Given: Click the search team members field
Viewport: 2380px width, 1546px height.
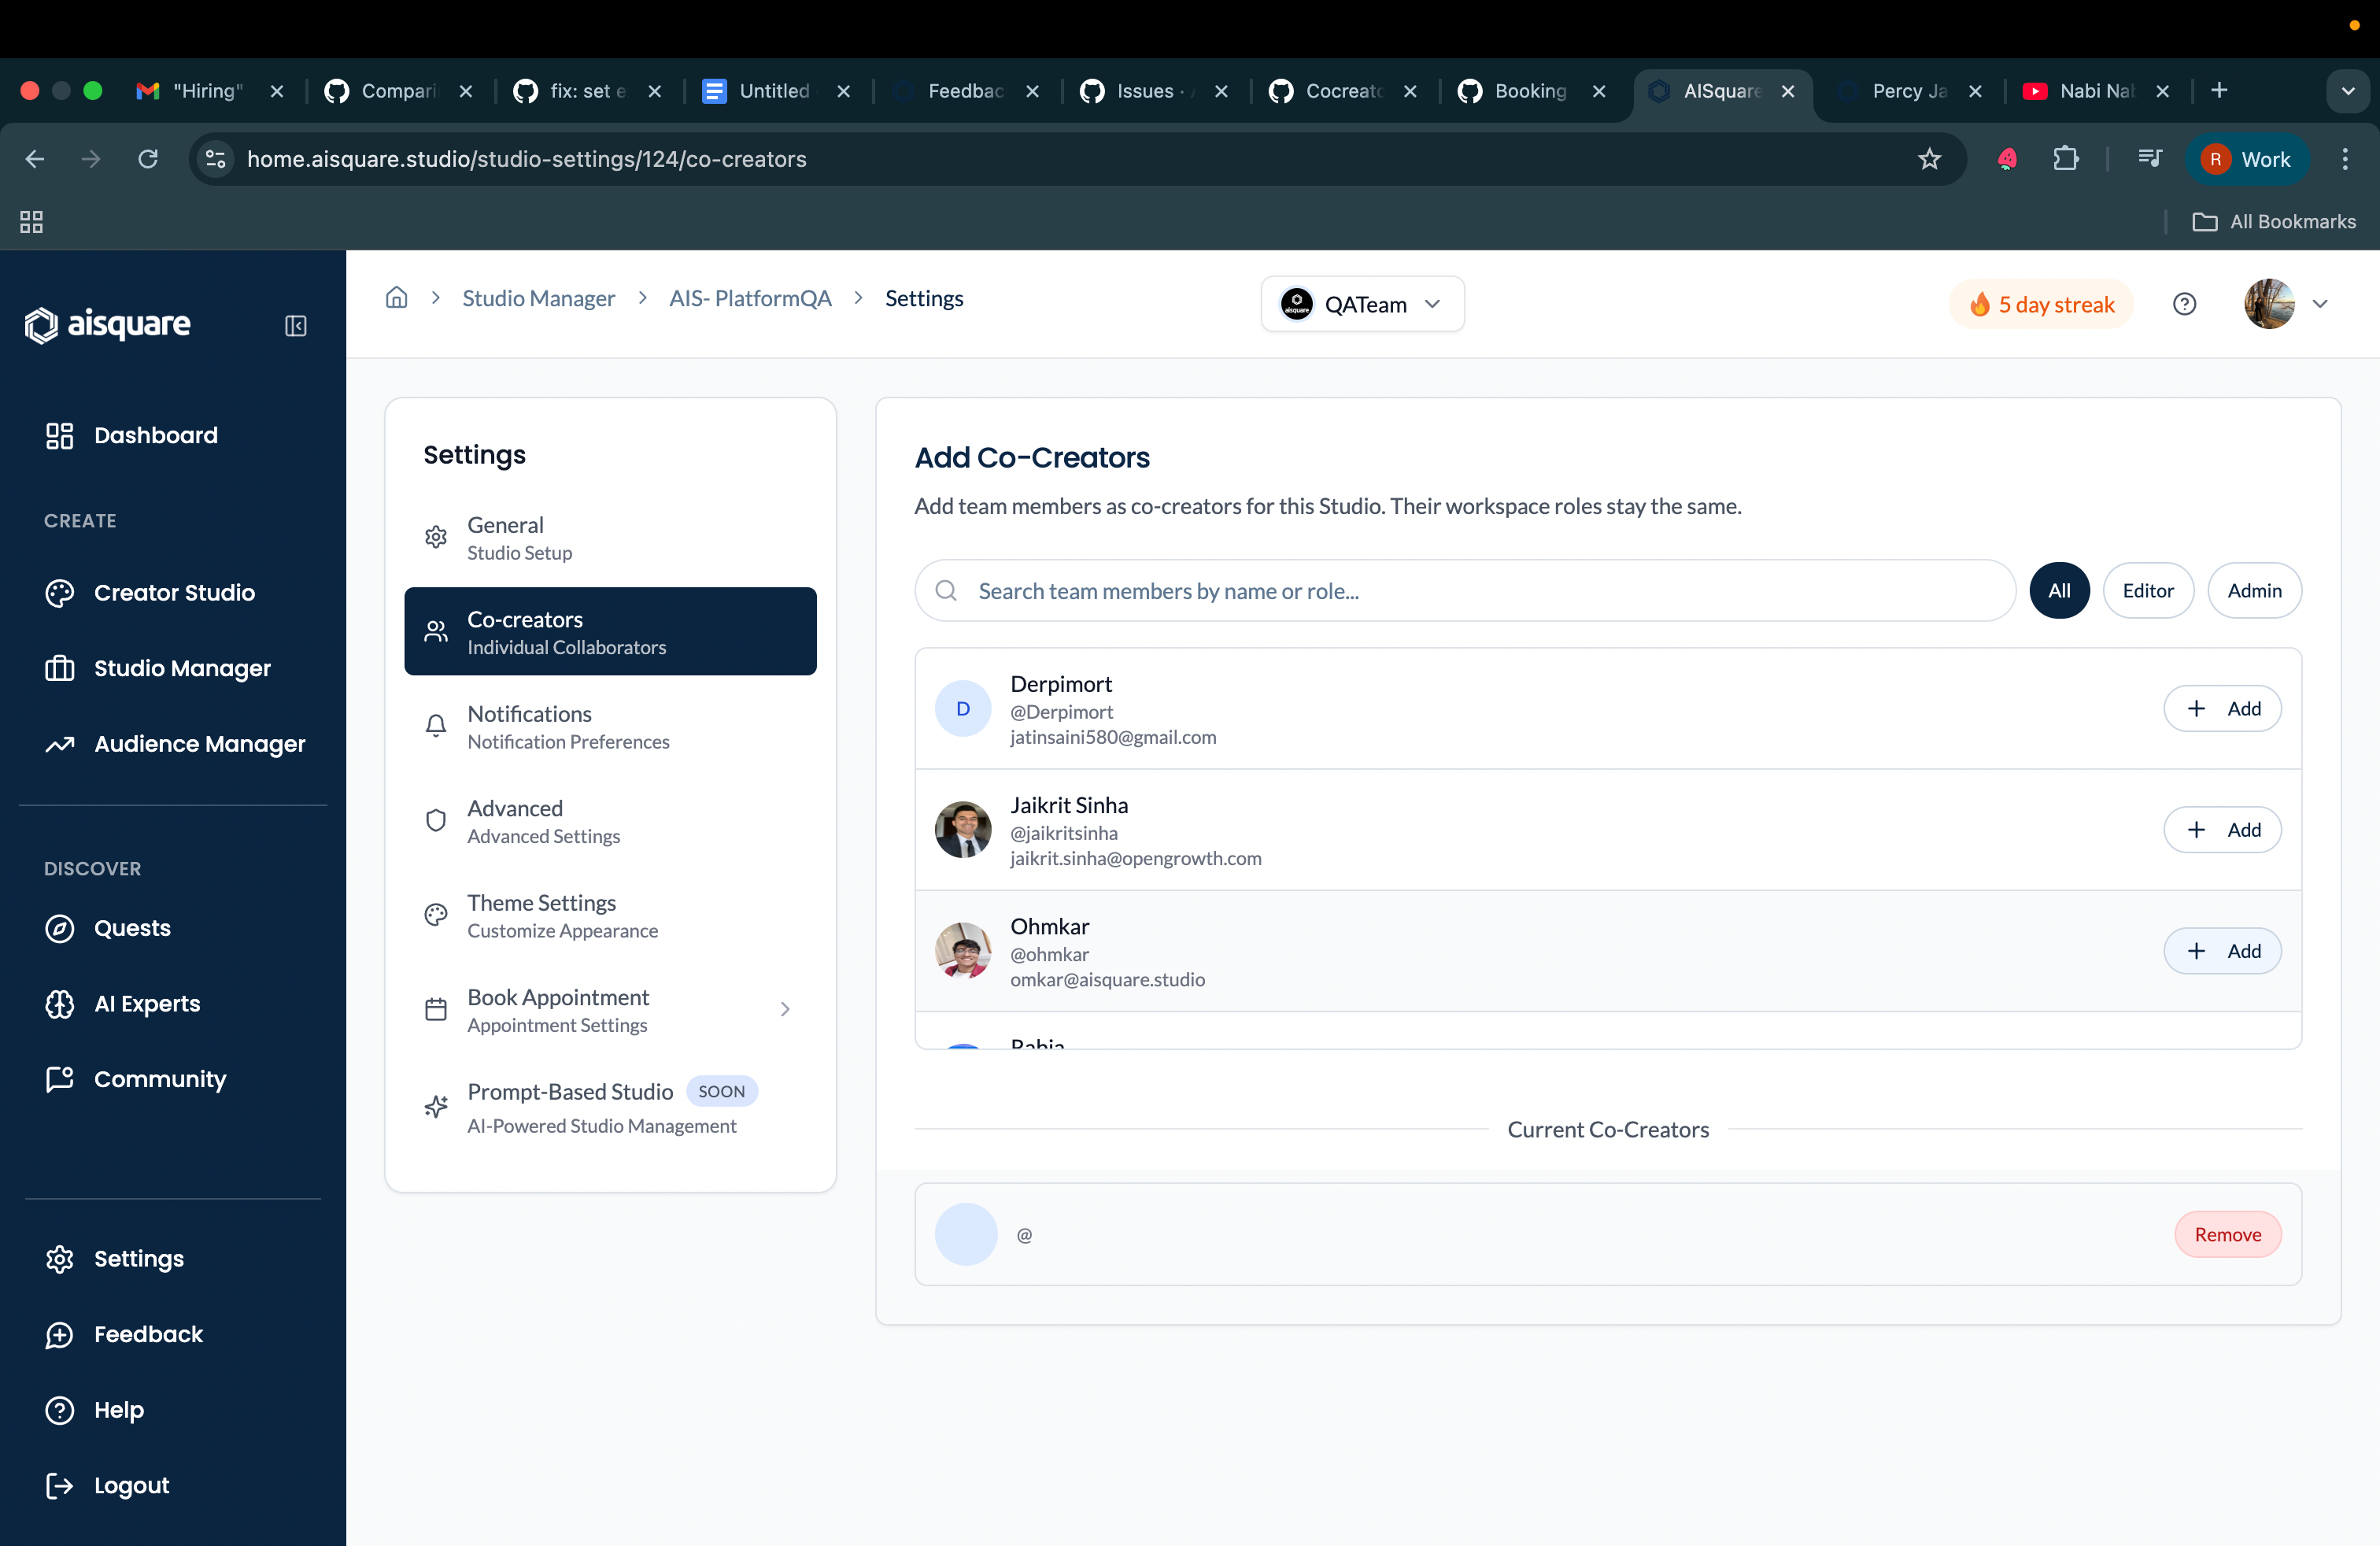Looking at the screenshot, I should [x=1464, y=591].
